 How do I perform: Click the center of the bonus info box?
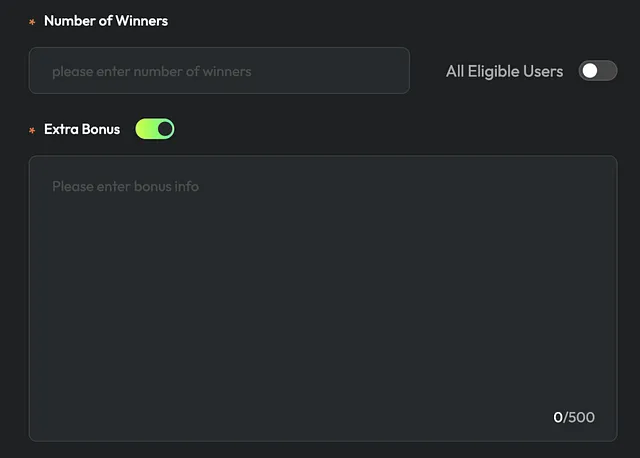tap(322, 298)
